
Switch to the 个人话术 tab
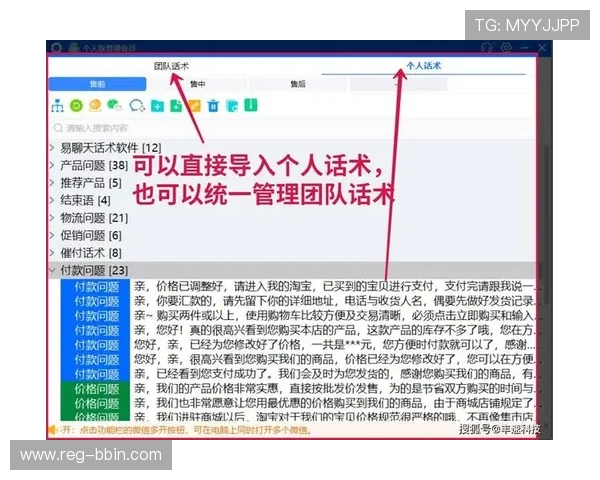click(424, 66)
